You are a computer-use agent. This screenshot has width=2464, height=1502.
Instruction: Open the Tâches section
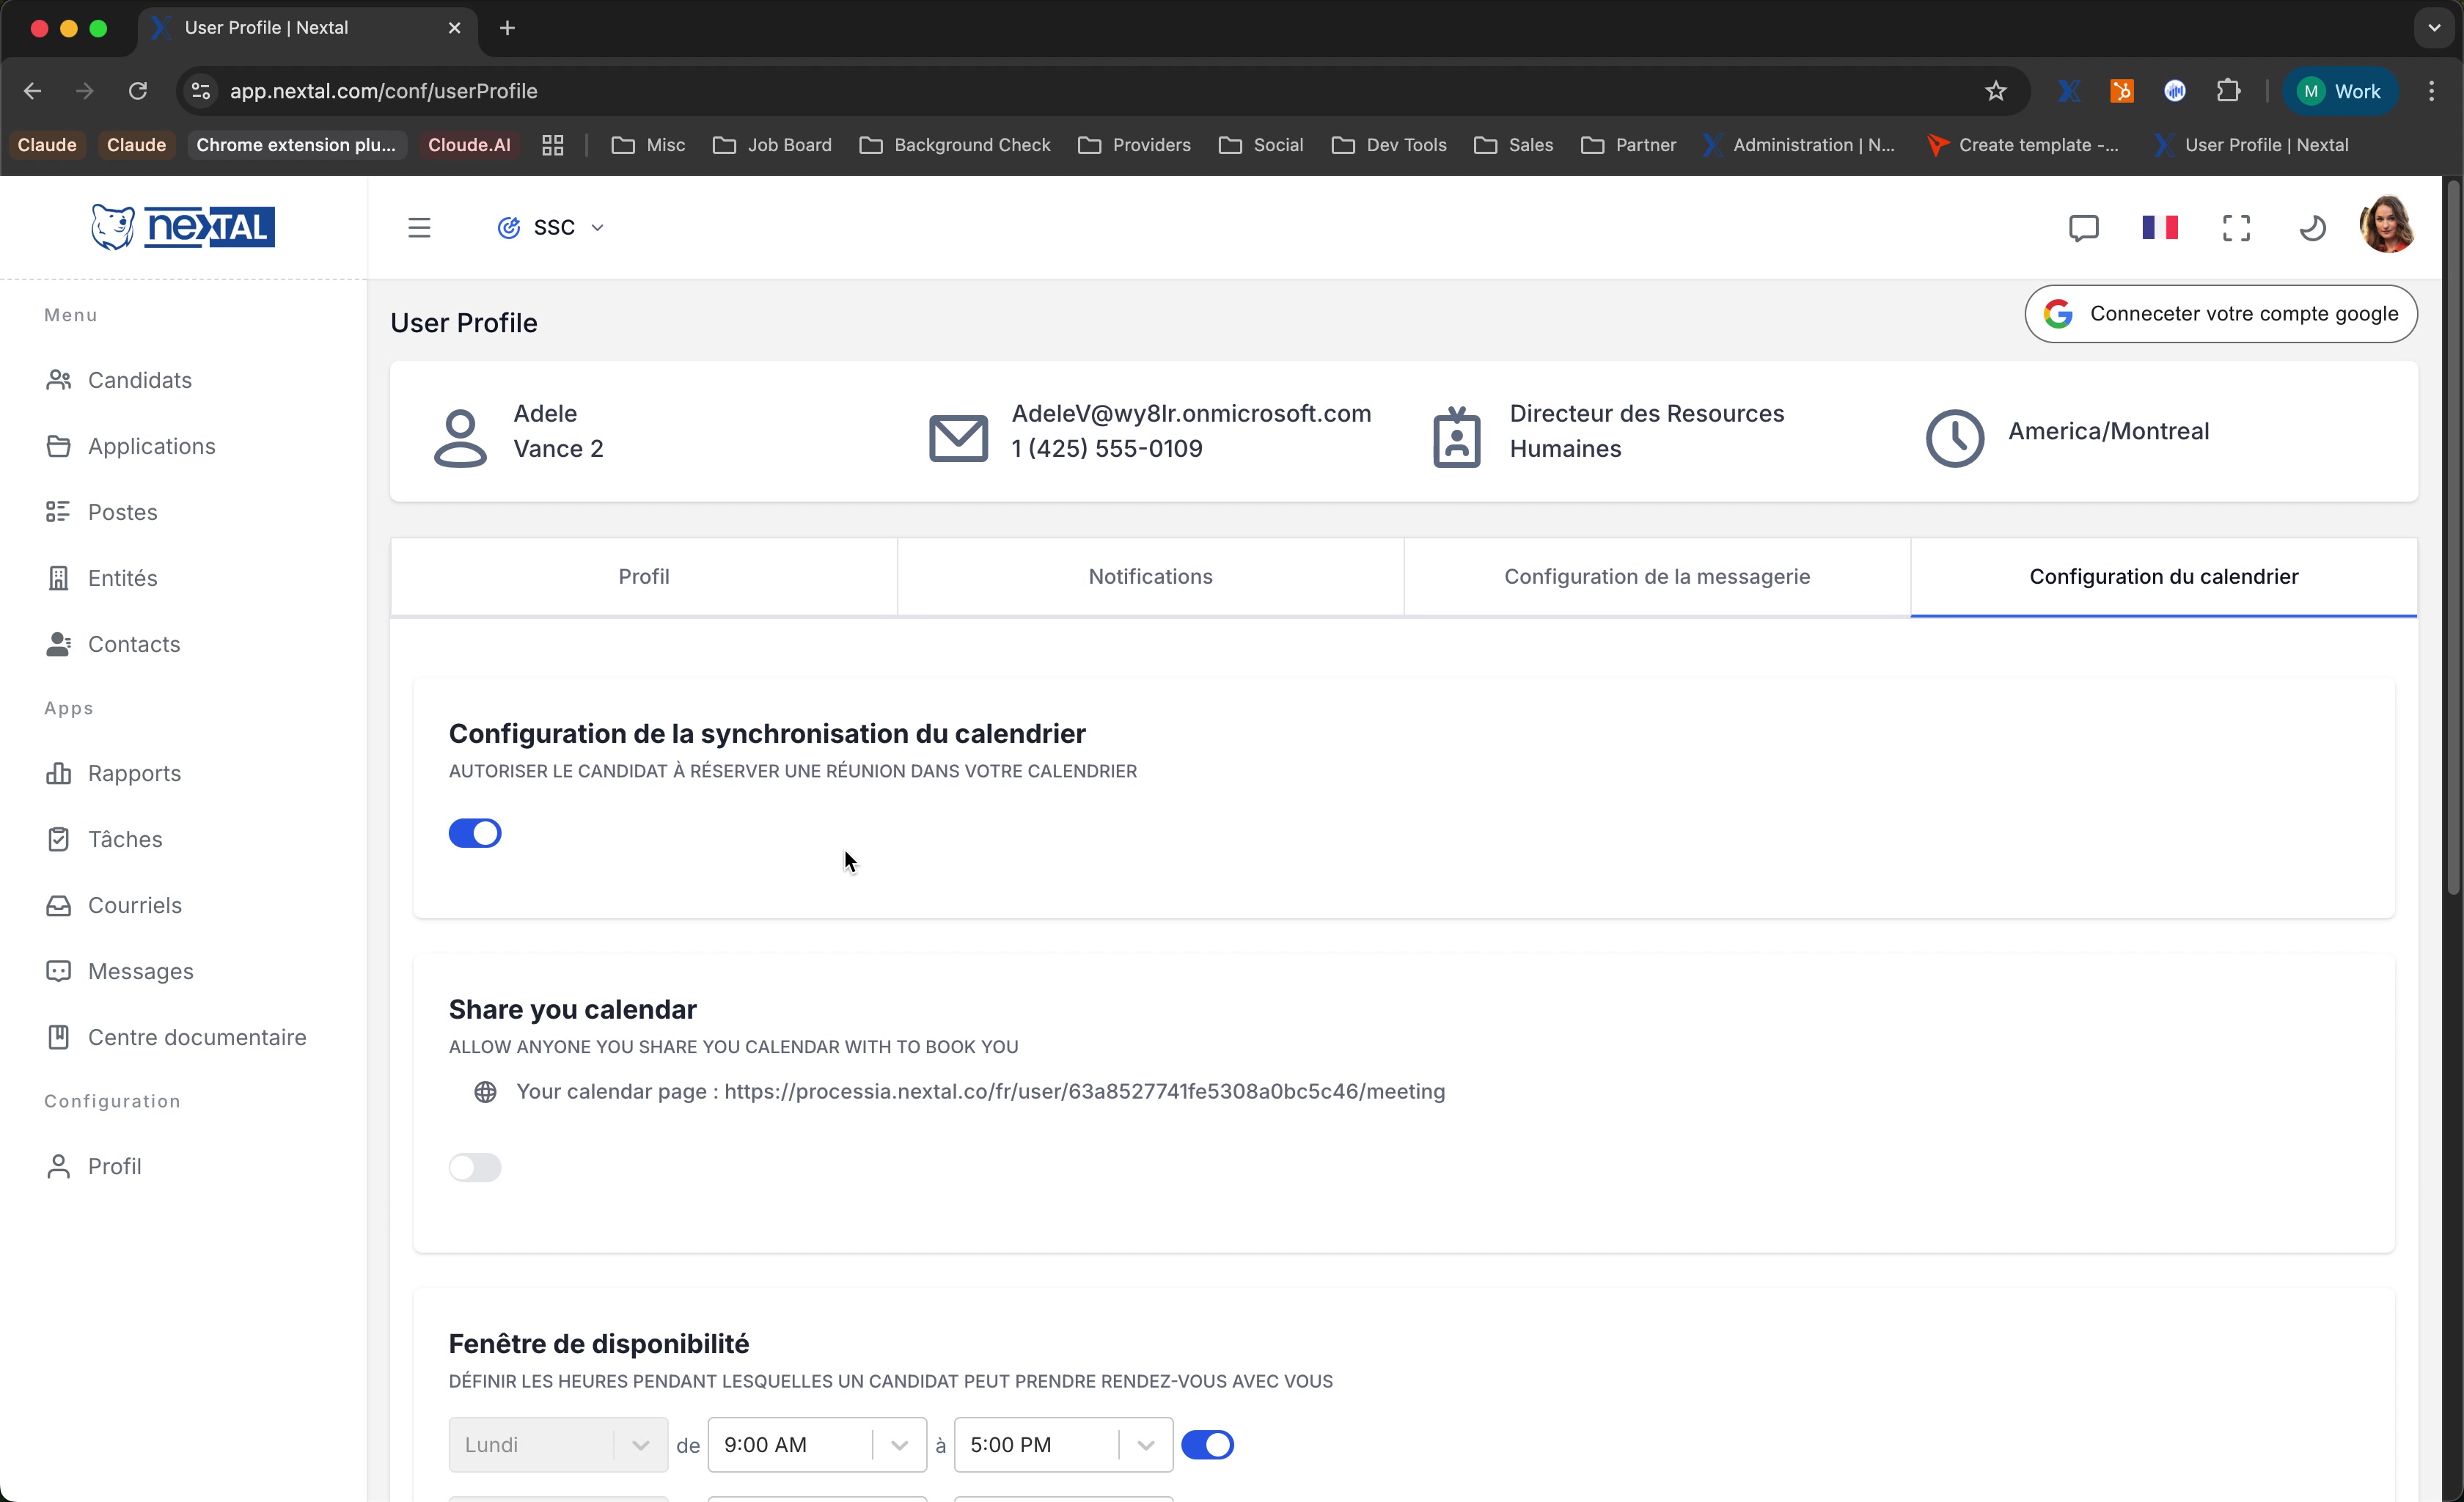pos(125,839)
